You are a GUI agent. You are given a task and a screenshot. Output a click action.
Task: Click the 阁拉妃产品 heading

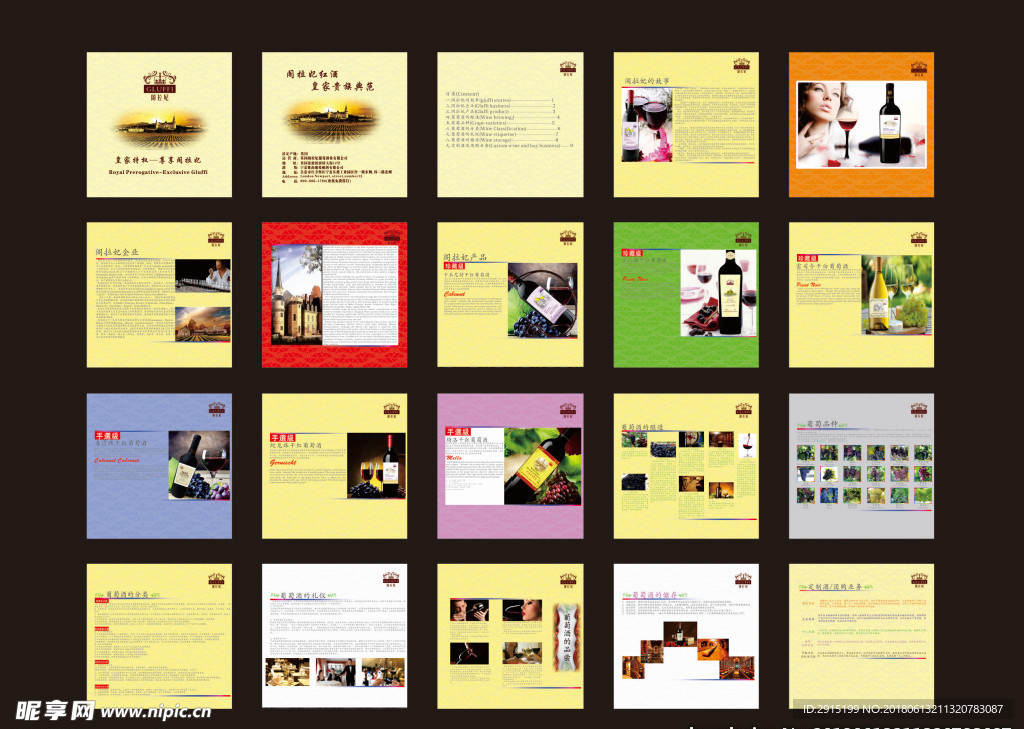pos(466,257)
